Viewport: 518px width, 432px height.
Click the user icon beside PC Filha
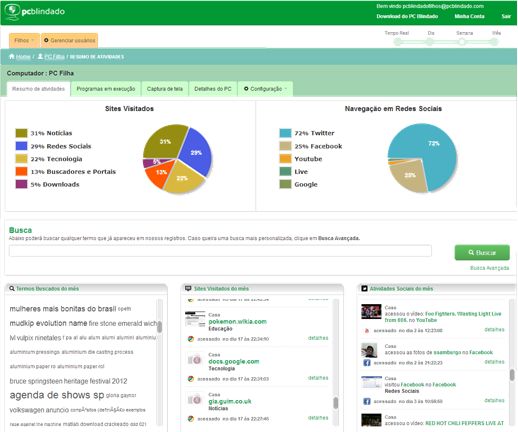coord(40,56)
